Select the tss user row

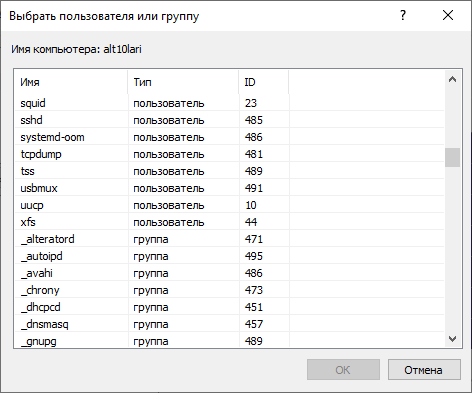coord(229,171)
